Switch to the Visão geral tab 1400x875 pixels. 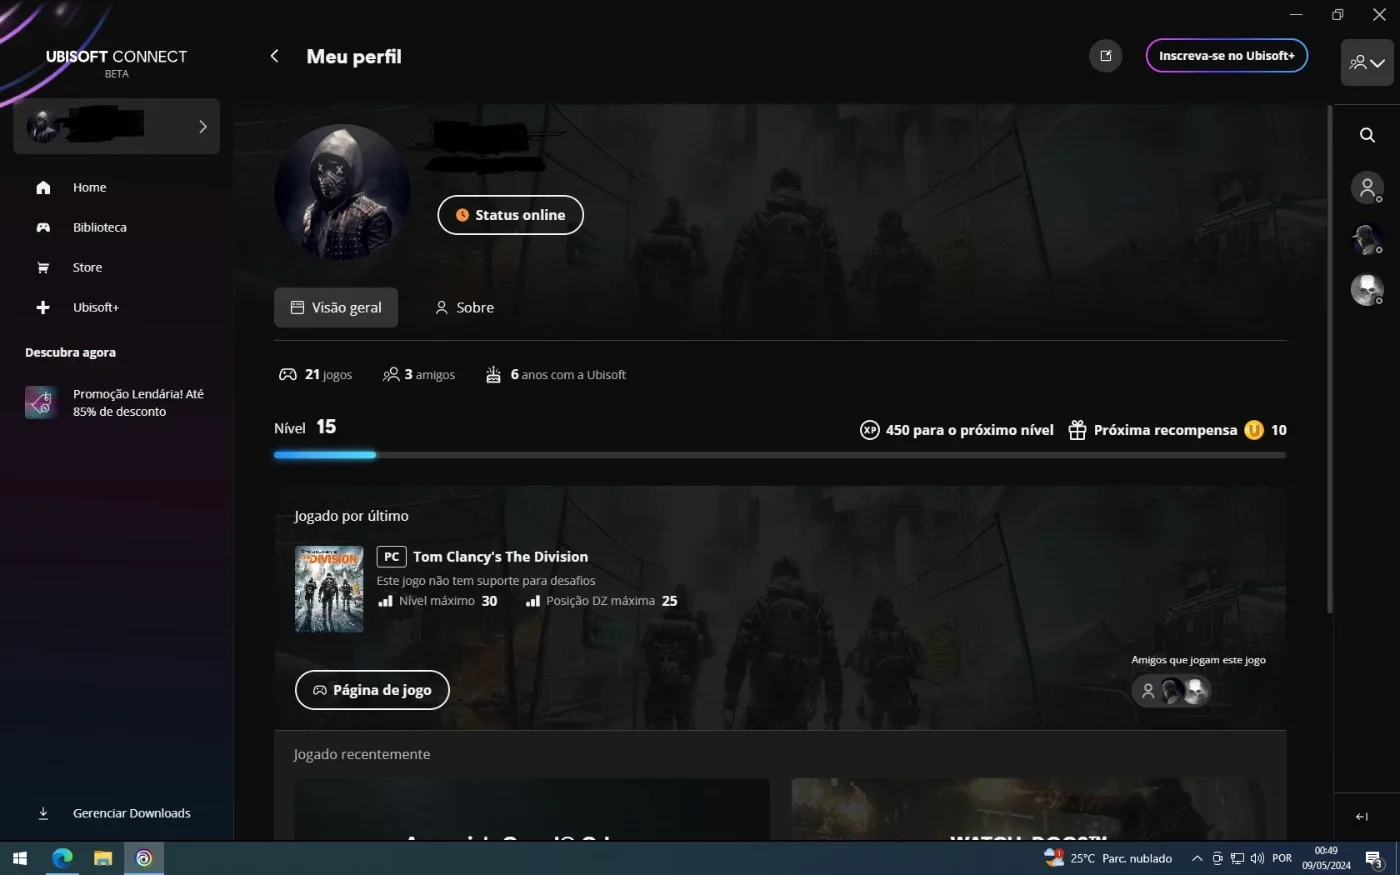coord(336,307)
